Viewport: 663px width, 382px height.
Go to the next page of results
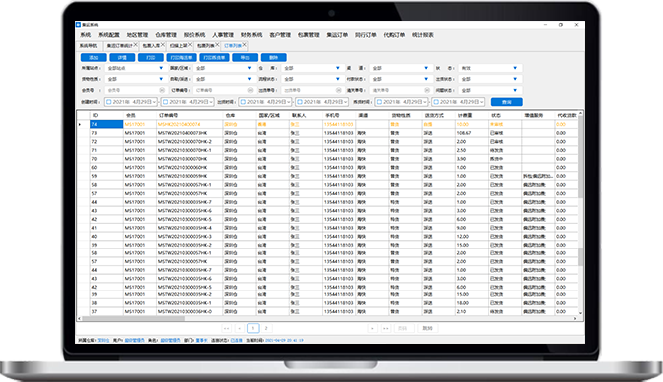click(373, 328)
